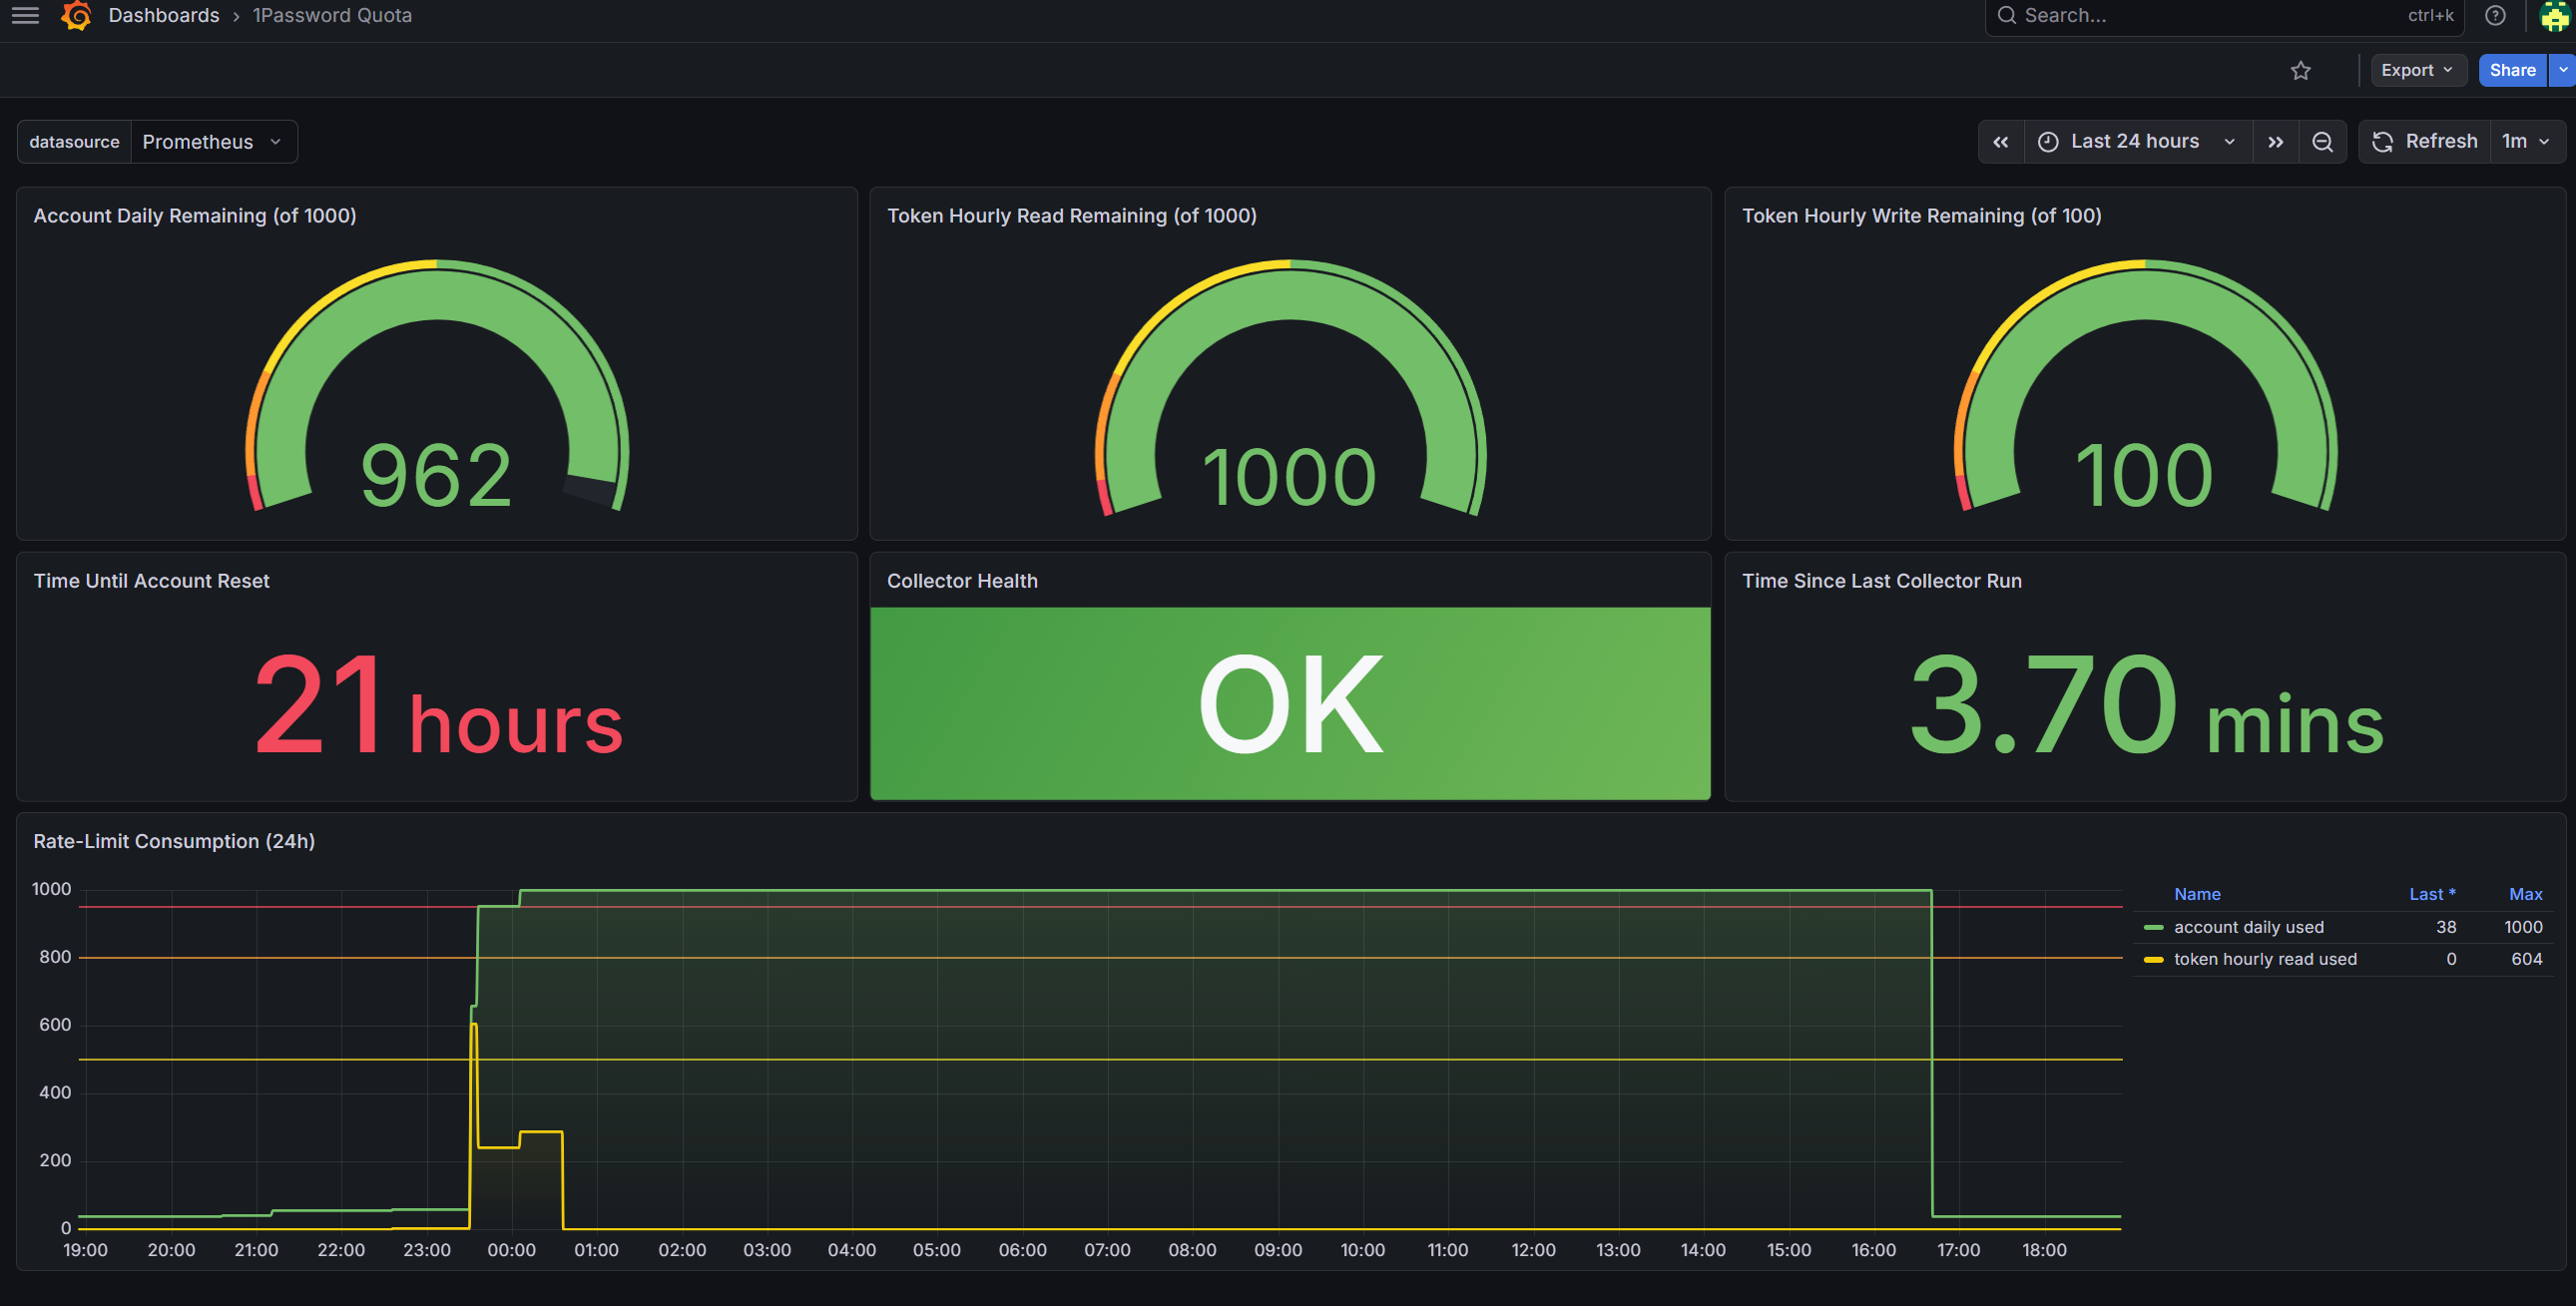The height and width of the screenshot is (1306, 2576).
Task: Click Token Hourly Write Remaining panel title
Action: 1921,216
